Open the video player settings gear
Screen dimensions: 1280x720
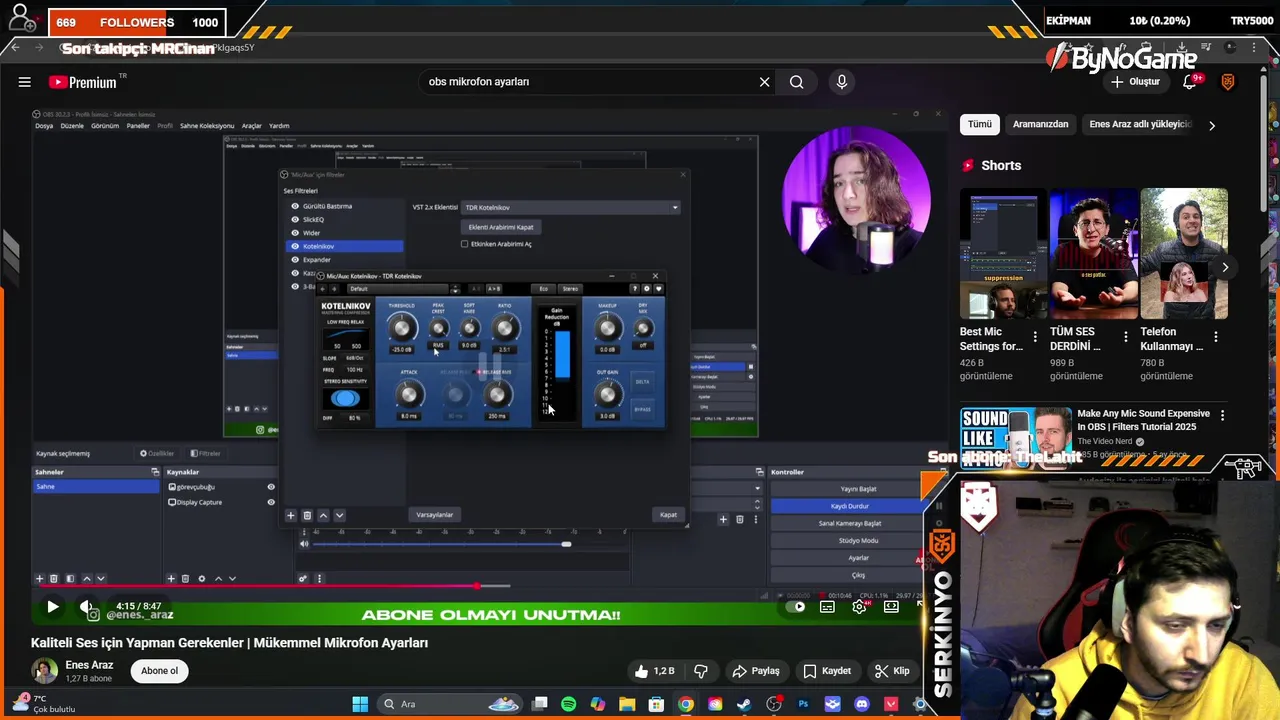(859, 606)
